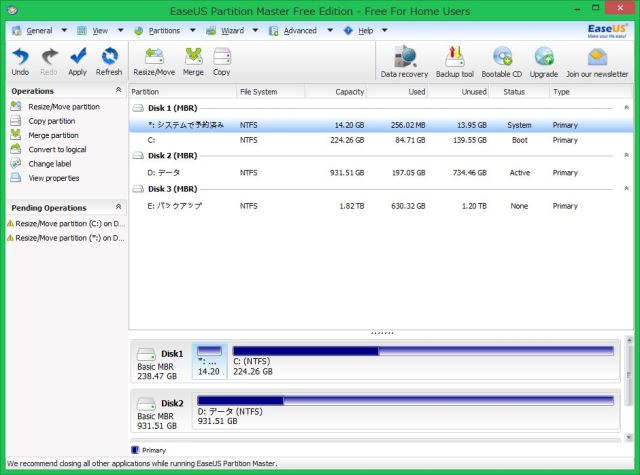Collapse the Pending Operations panel
Image resolution: width=640 pixels, height=475 pixels.
118,206
